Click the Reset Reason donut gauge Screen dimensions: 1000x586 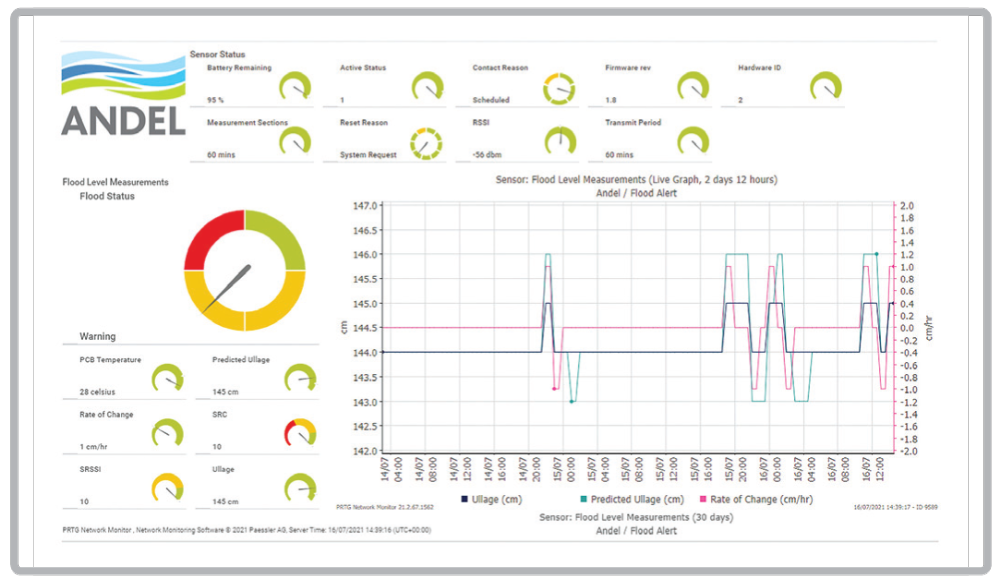tap(427, 143)
